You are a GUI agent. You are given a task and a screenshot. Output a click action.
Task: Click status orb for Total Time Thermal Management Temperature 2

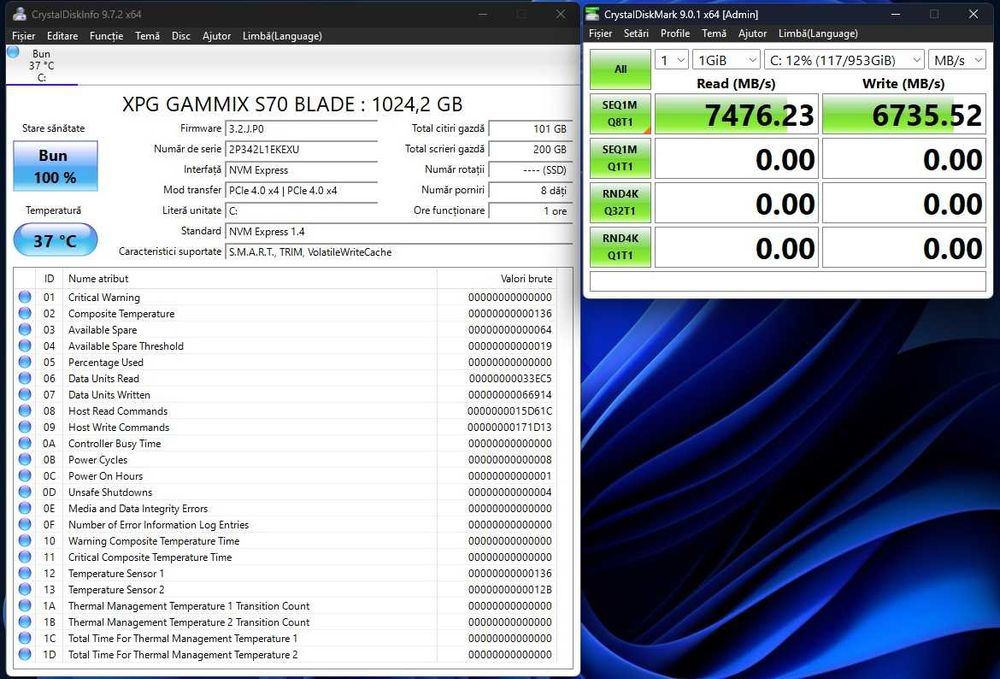pyautogui.click(x=25, y=654)
